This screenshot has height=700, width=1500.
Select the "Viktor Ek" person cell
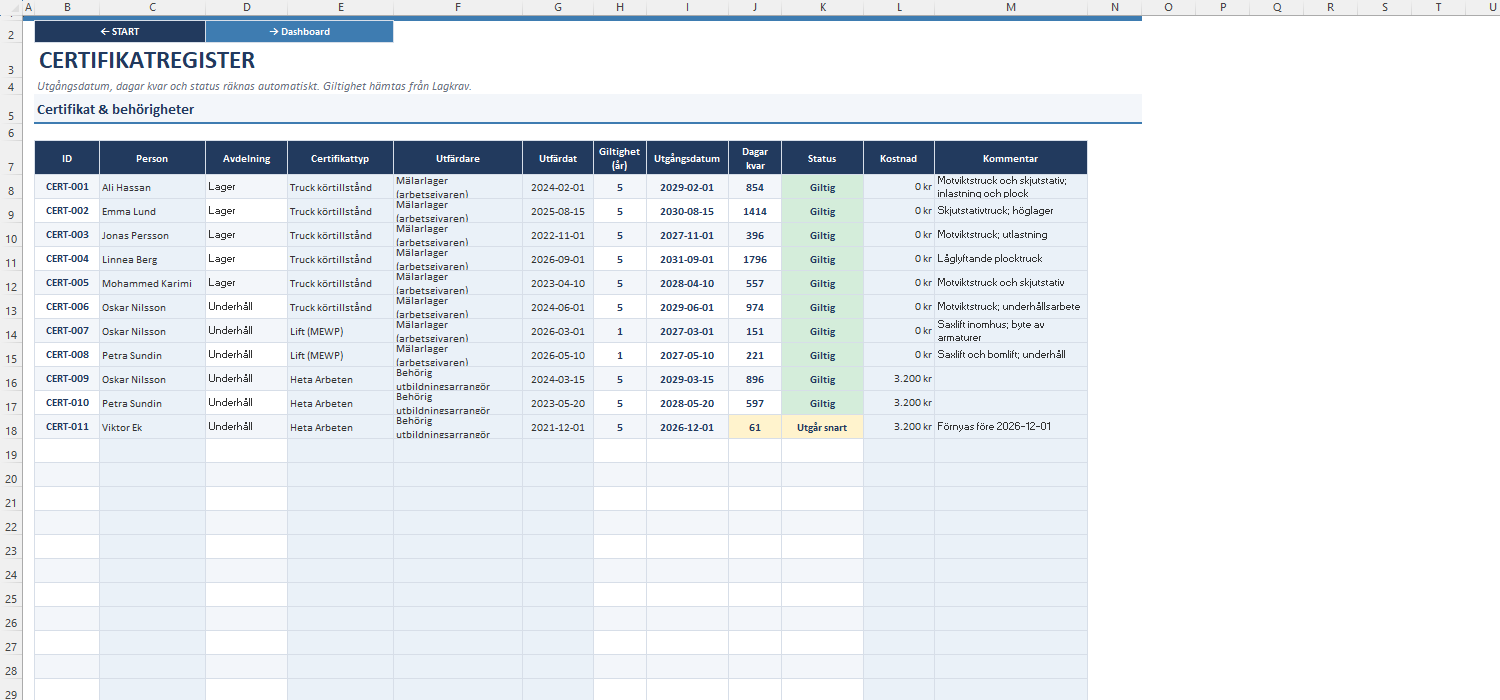pos(152,427)
